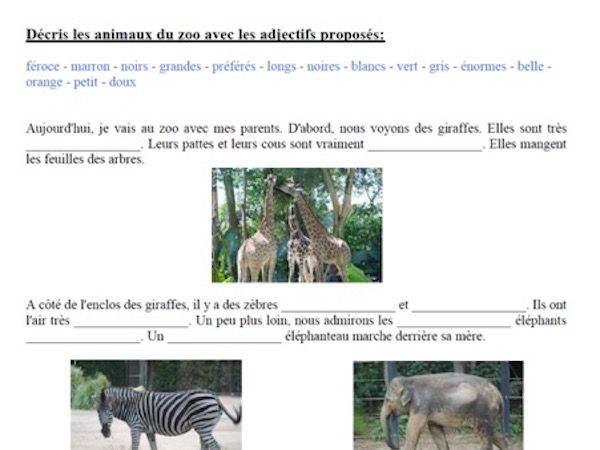Select the adjective 'marron'
The width and height of the screenshot is (600, 450).
coord(90,66)
